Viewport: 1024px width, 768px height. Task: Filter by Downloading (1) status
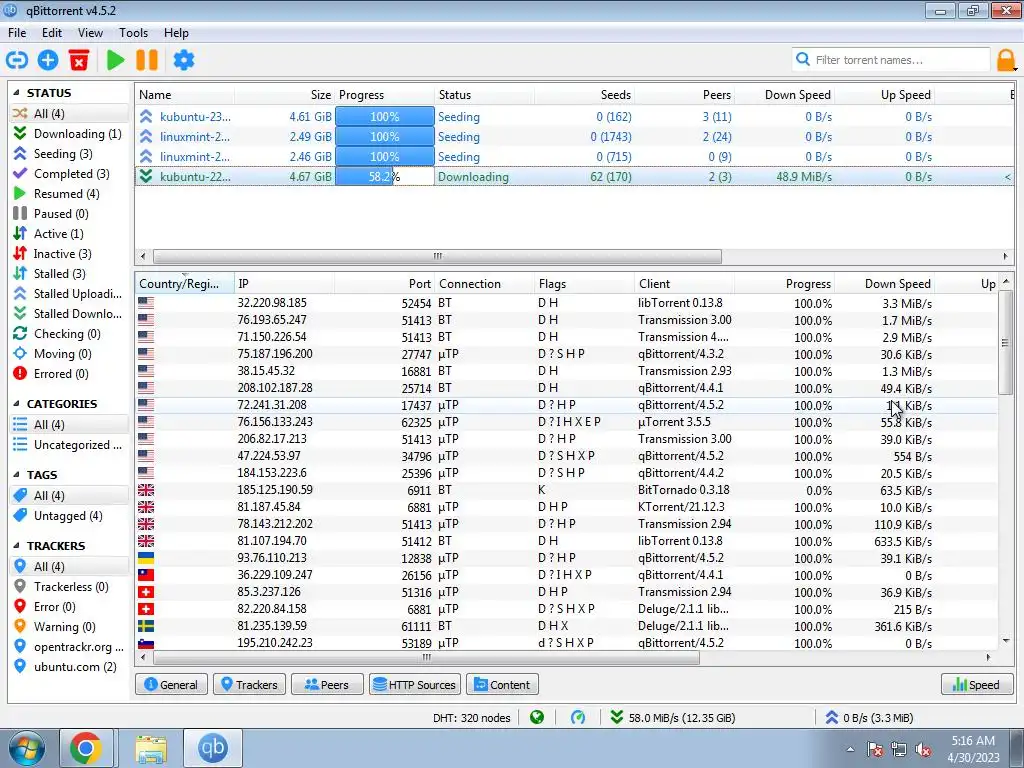point(68,134)
